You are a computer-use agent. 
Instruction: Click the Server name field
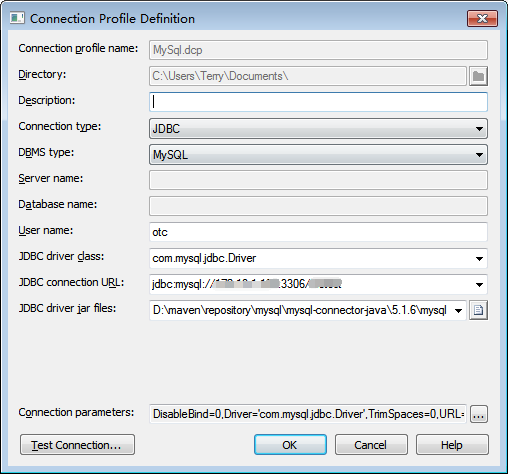[318, 180]
